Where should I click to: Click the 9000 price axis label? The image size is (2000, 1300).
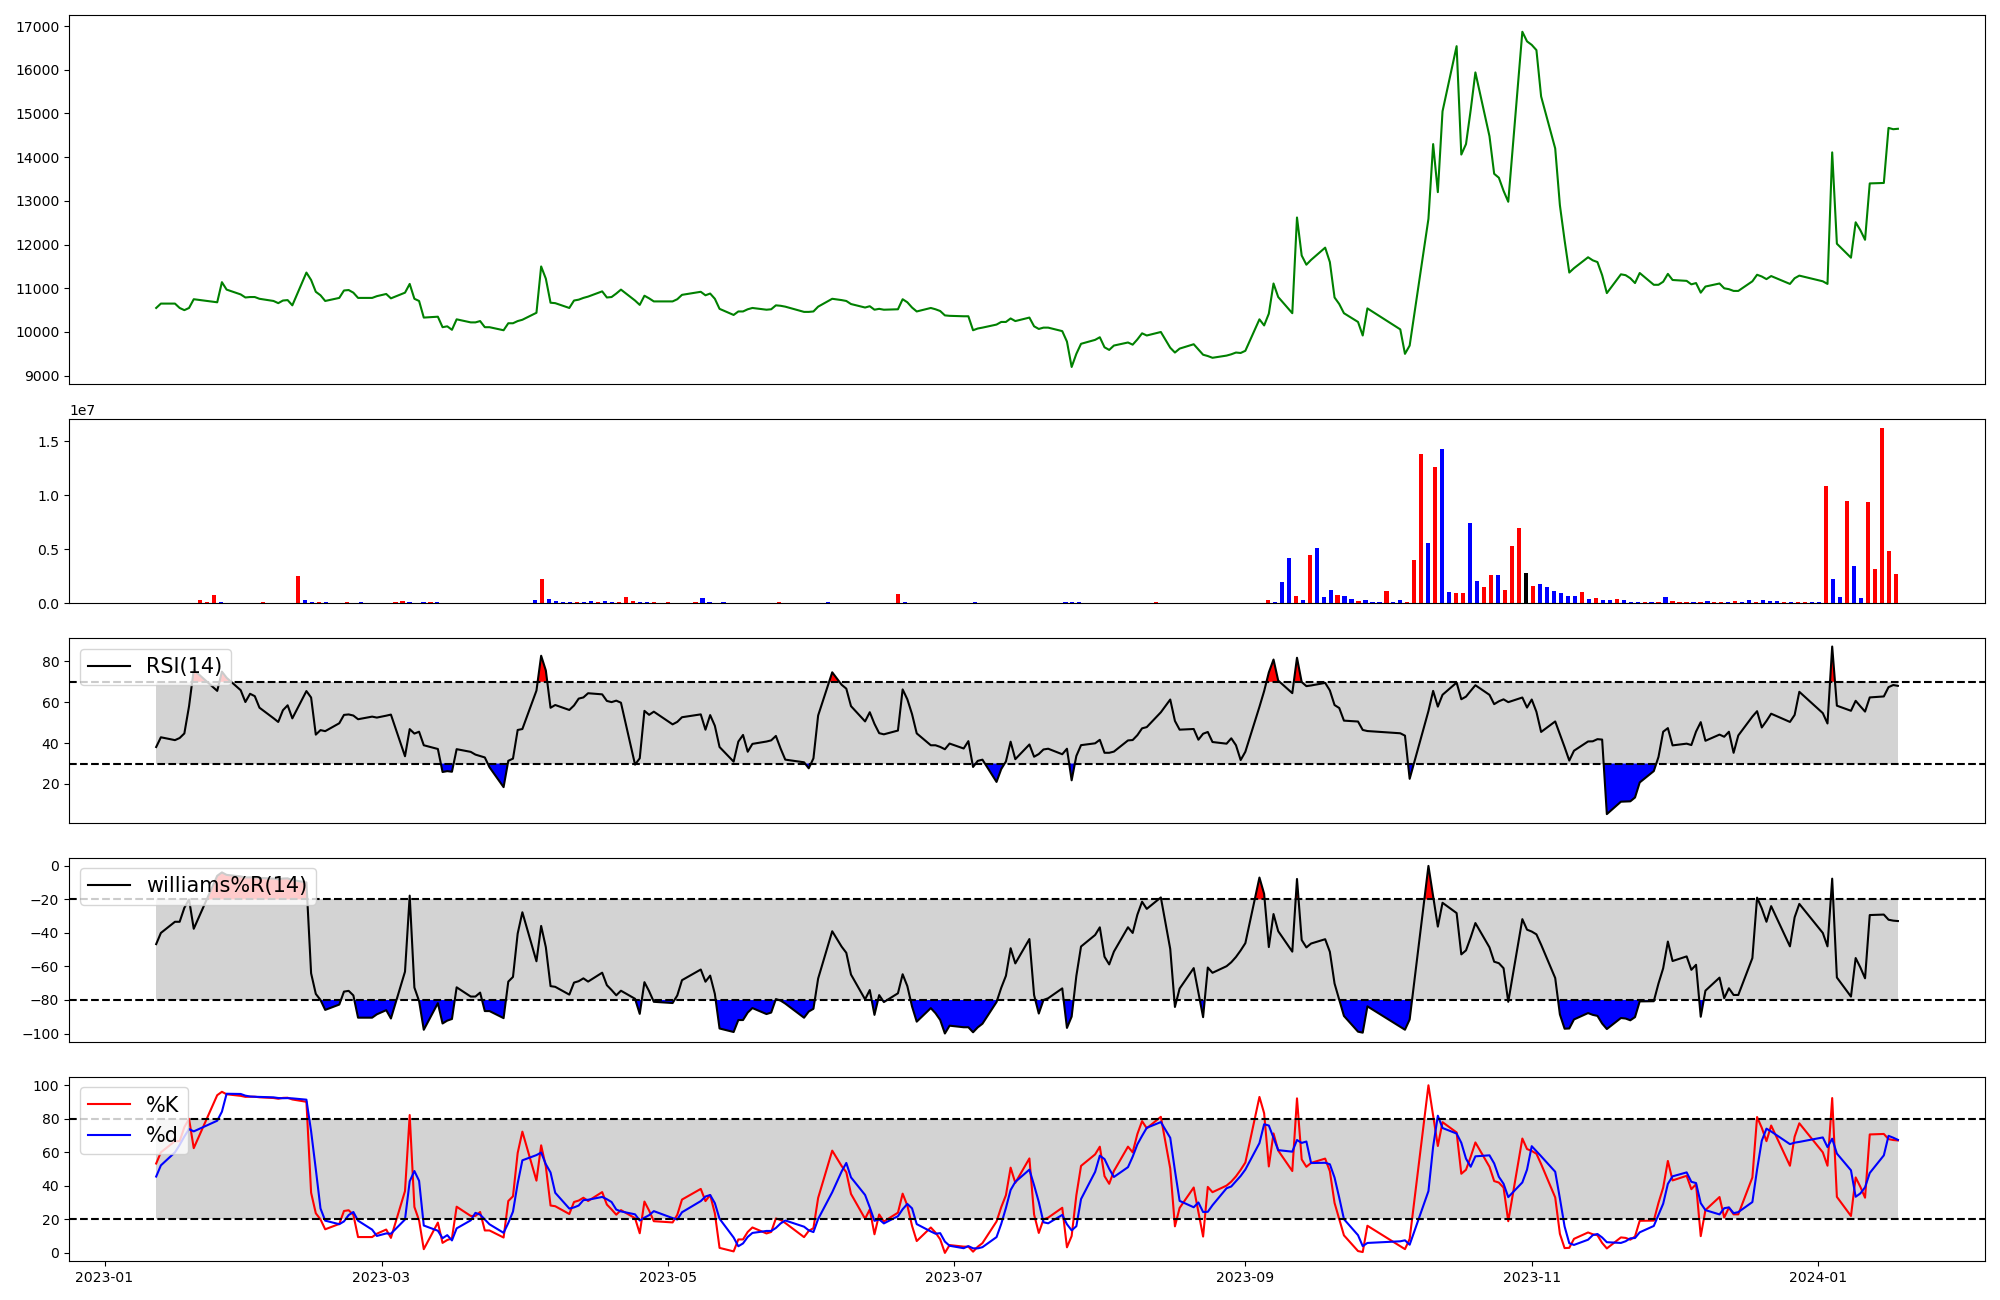41,376
